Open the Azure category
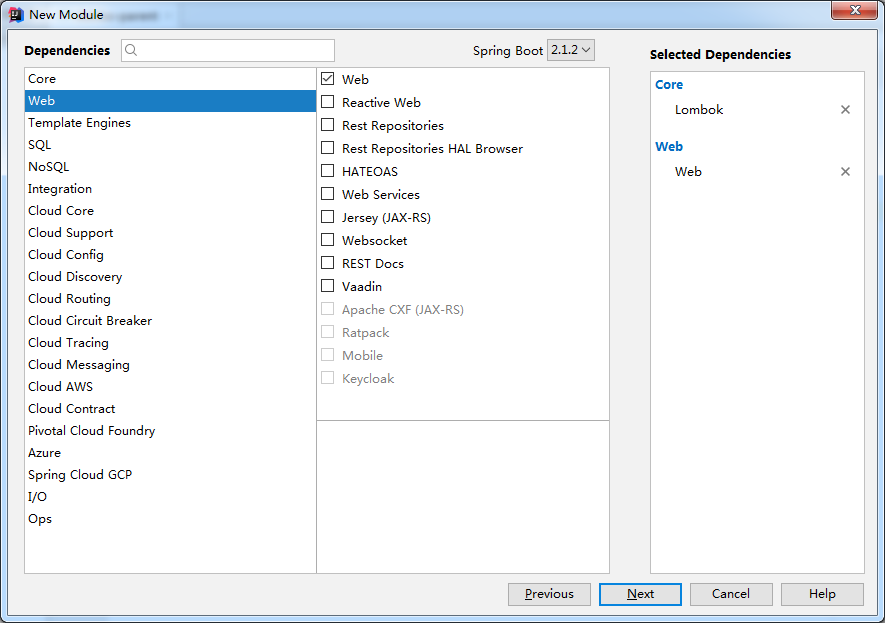This screenshot has height=623, width=885. coord(170,453)
